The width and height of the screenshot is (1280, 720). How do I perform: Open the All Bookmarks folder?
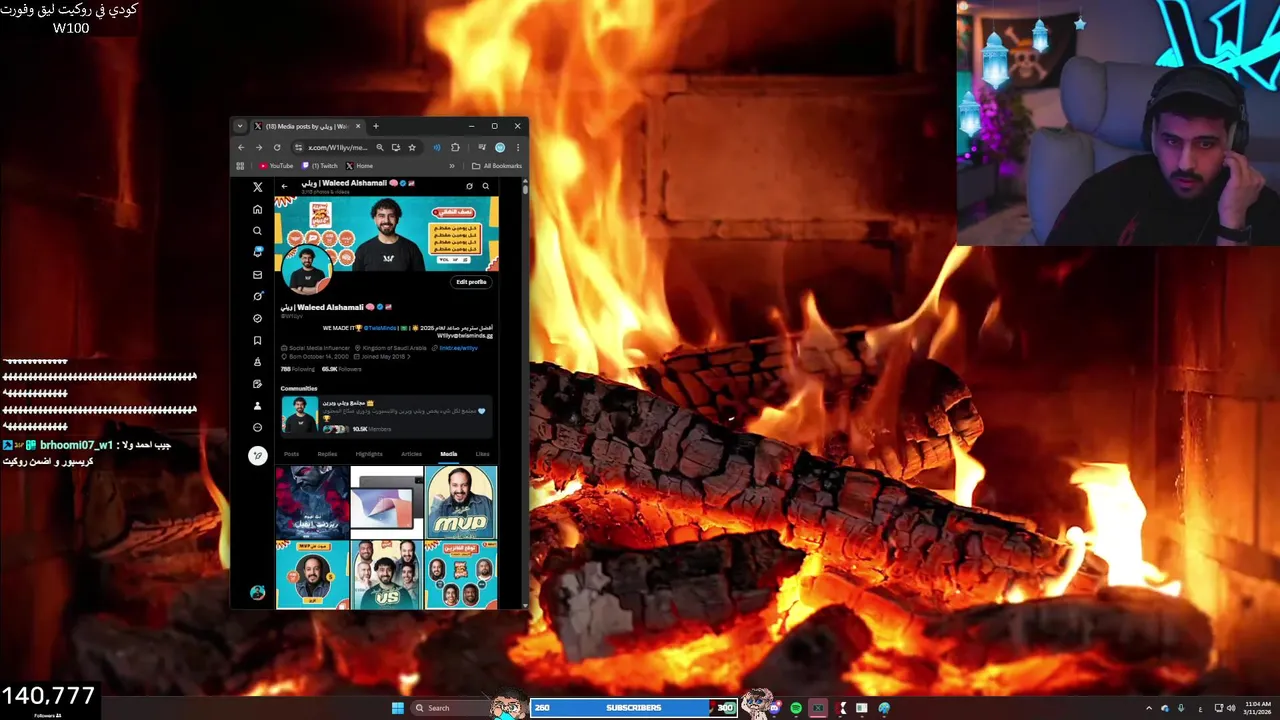click(497, 166)
